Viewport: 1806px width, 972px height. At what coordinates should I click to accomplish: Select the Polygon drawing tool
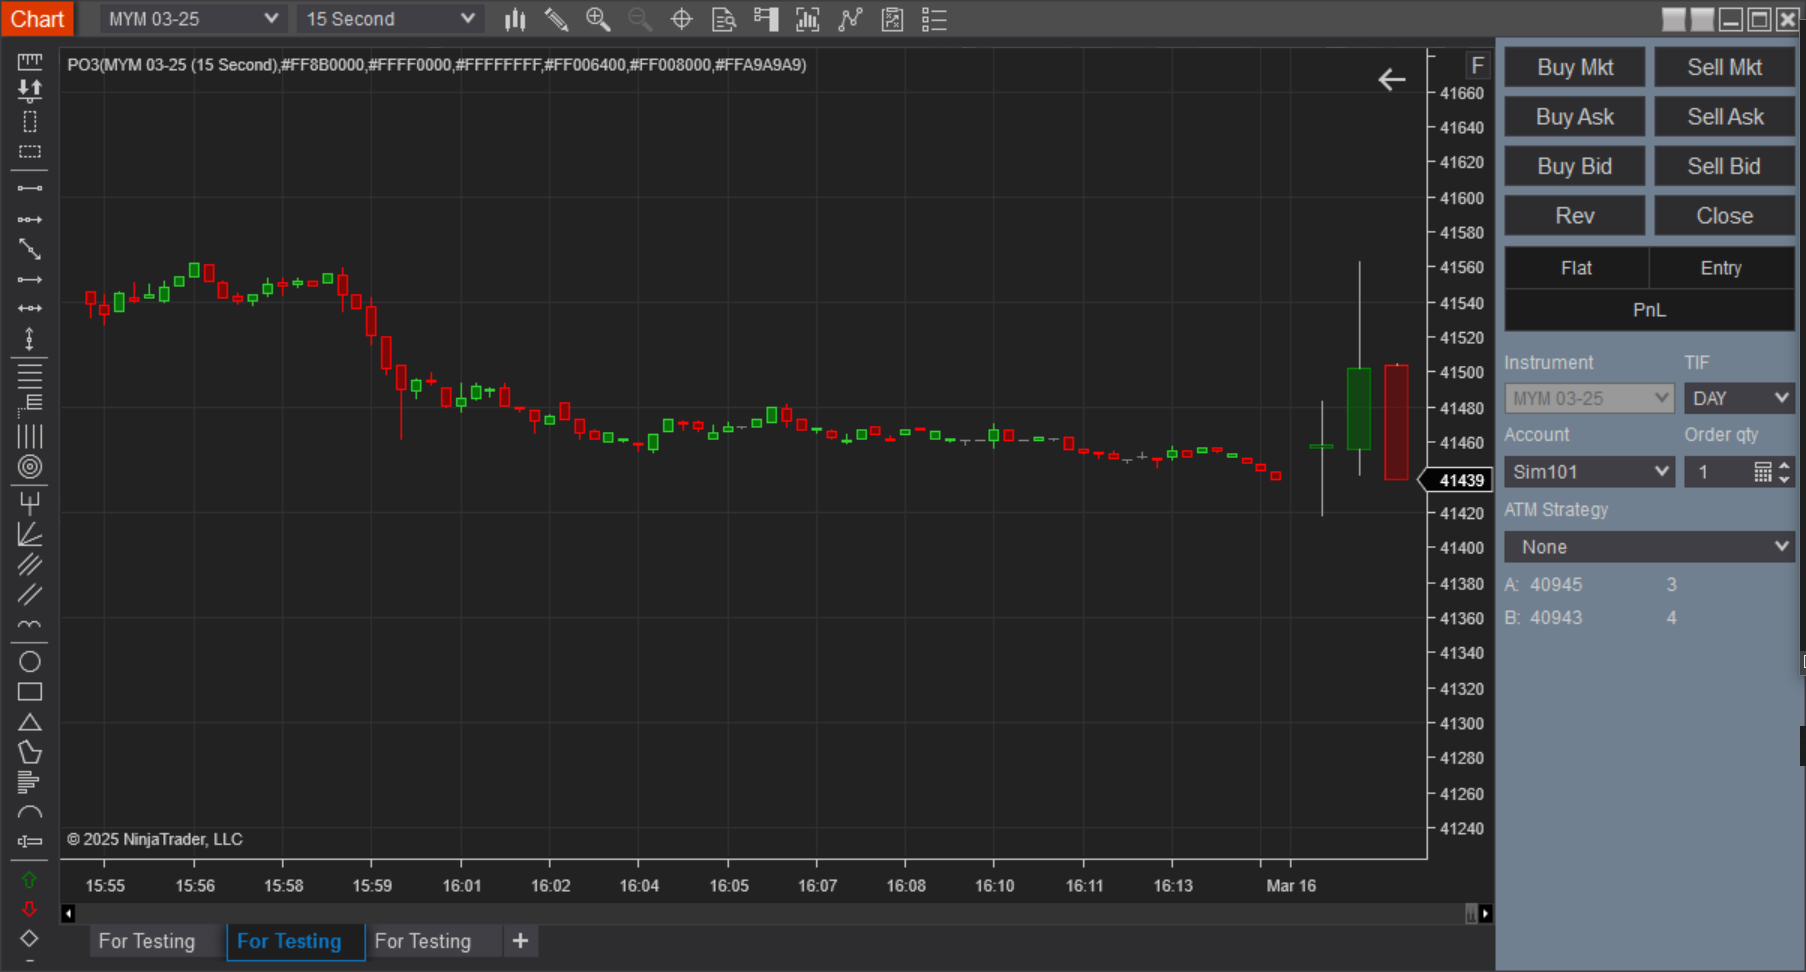click(30, 752)
